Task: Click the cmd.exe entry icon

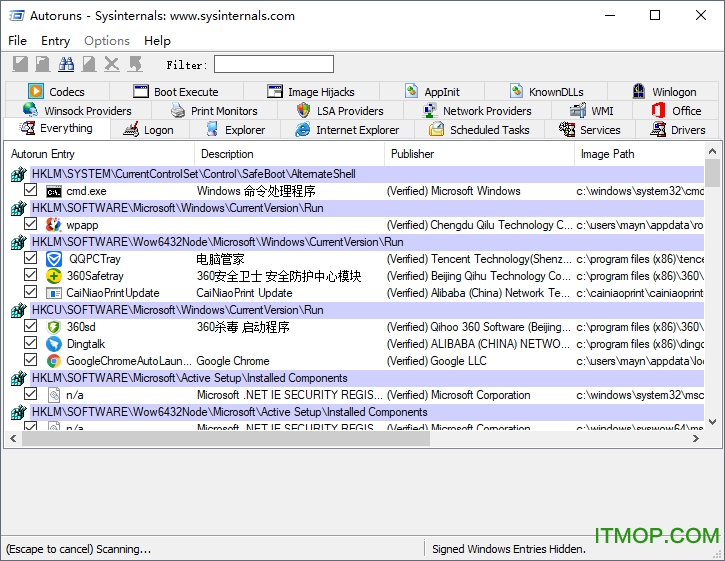Action: tap(54, 191)
